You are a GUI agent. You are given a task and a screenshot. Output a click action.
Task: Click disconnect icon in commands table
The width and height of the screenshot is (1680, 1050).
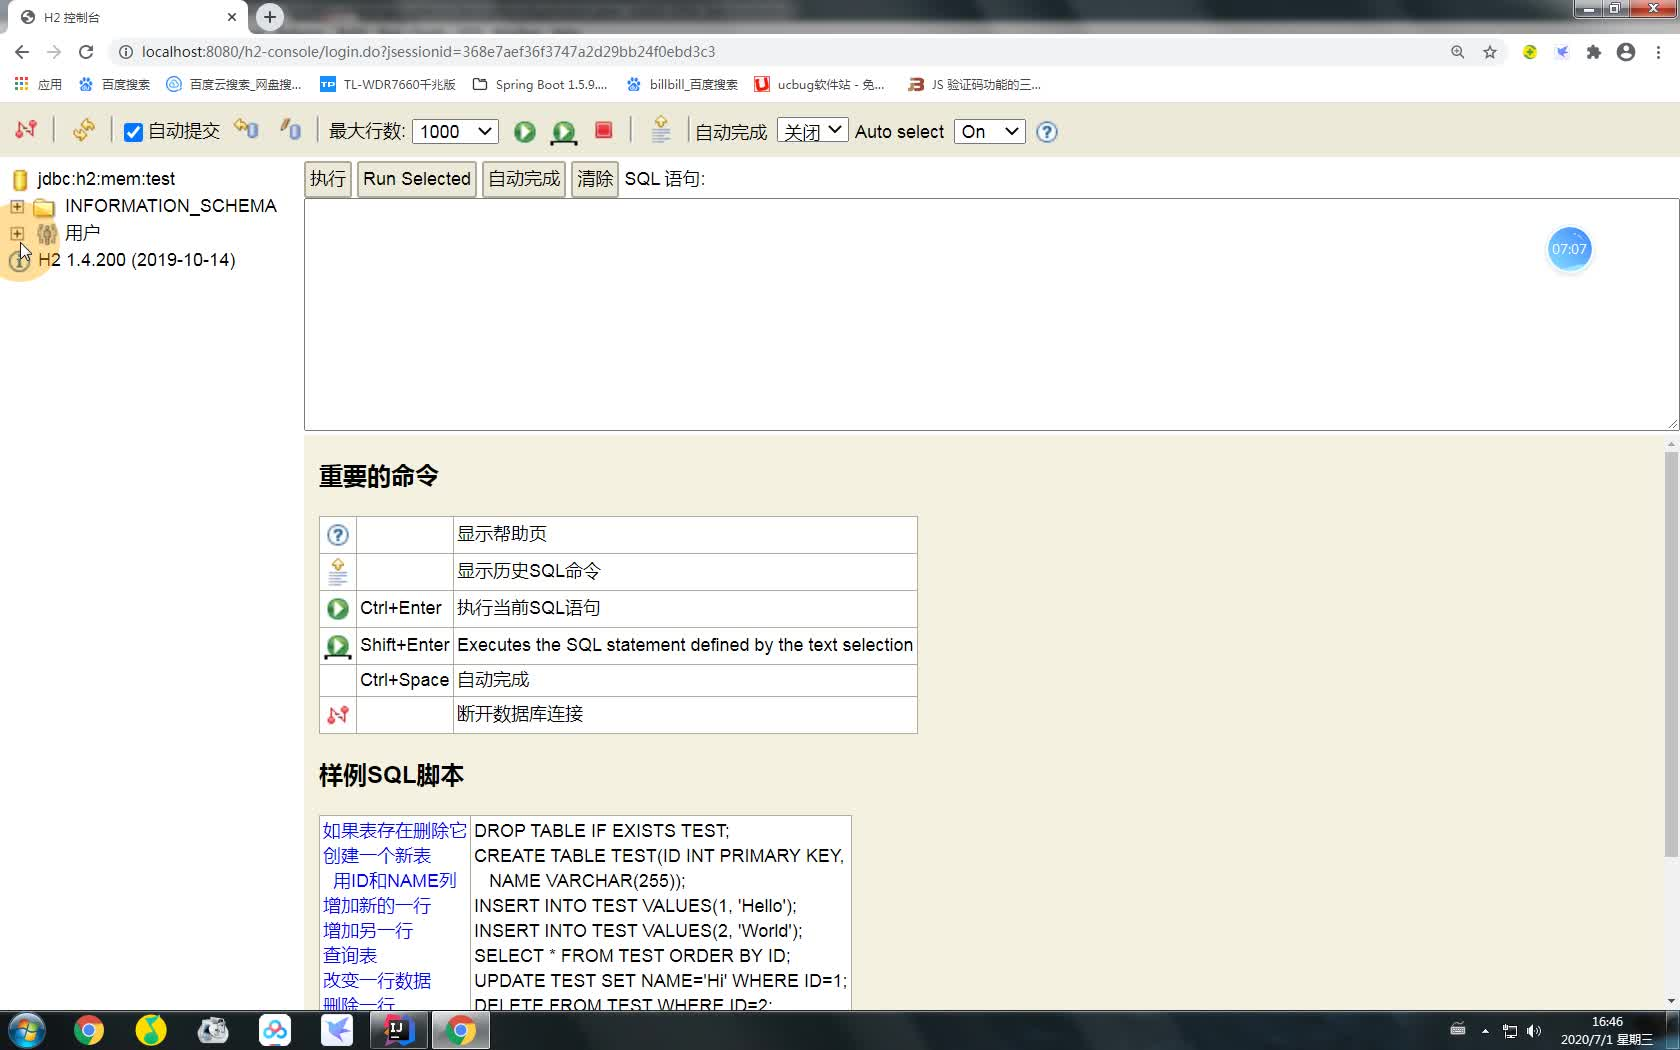point(338,715)
